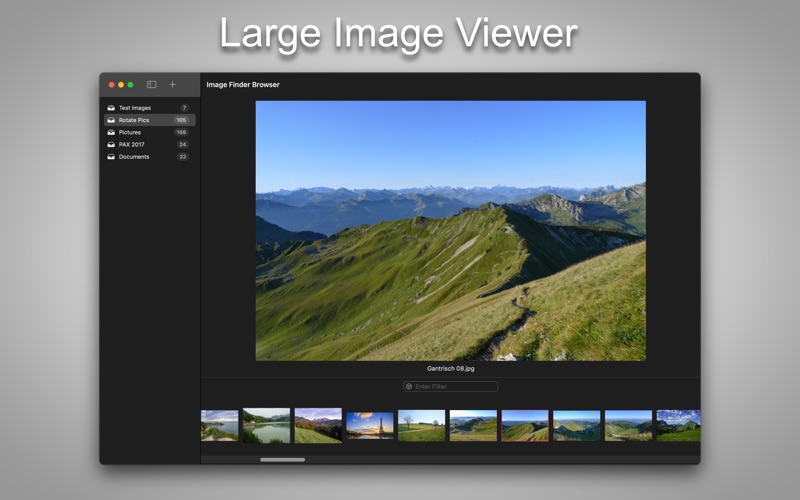800x500 pixels.
Task: Click the plus icon to add a folder
Action: point(172,85)
